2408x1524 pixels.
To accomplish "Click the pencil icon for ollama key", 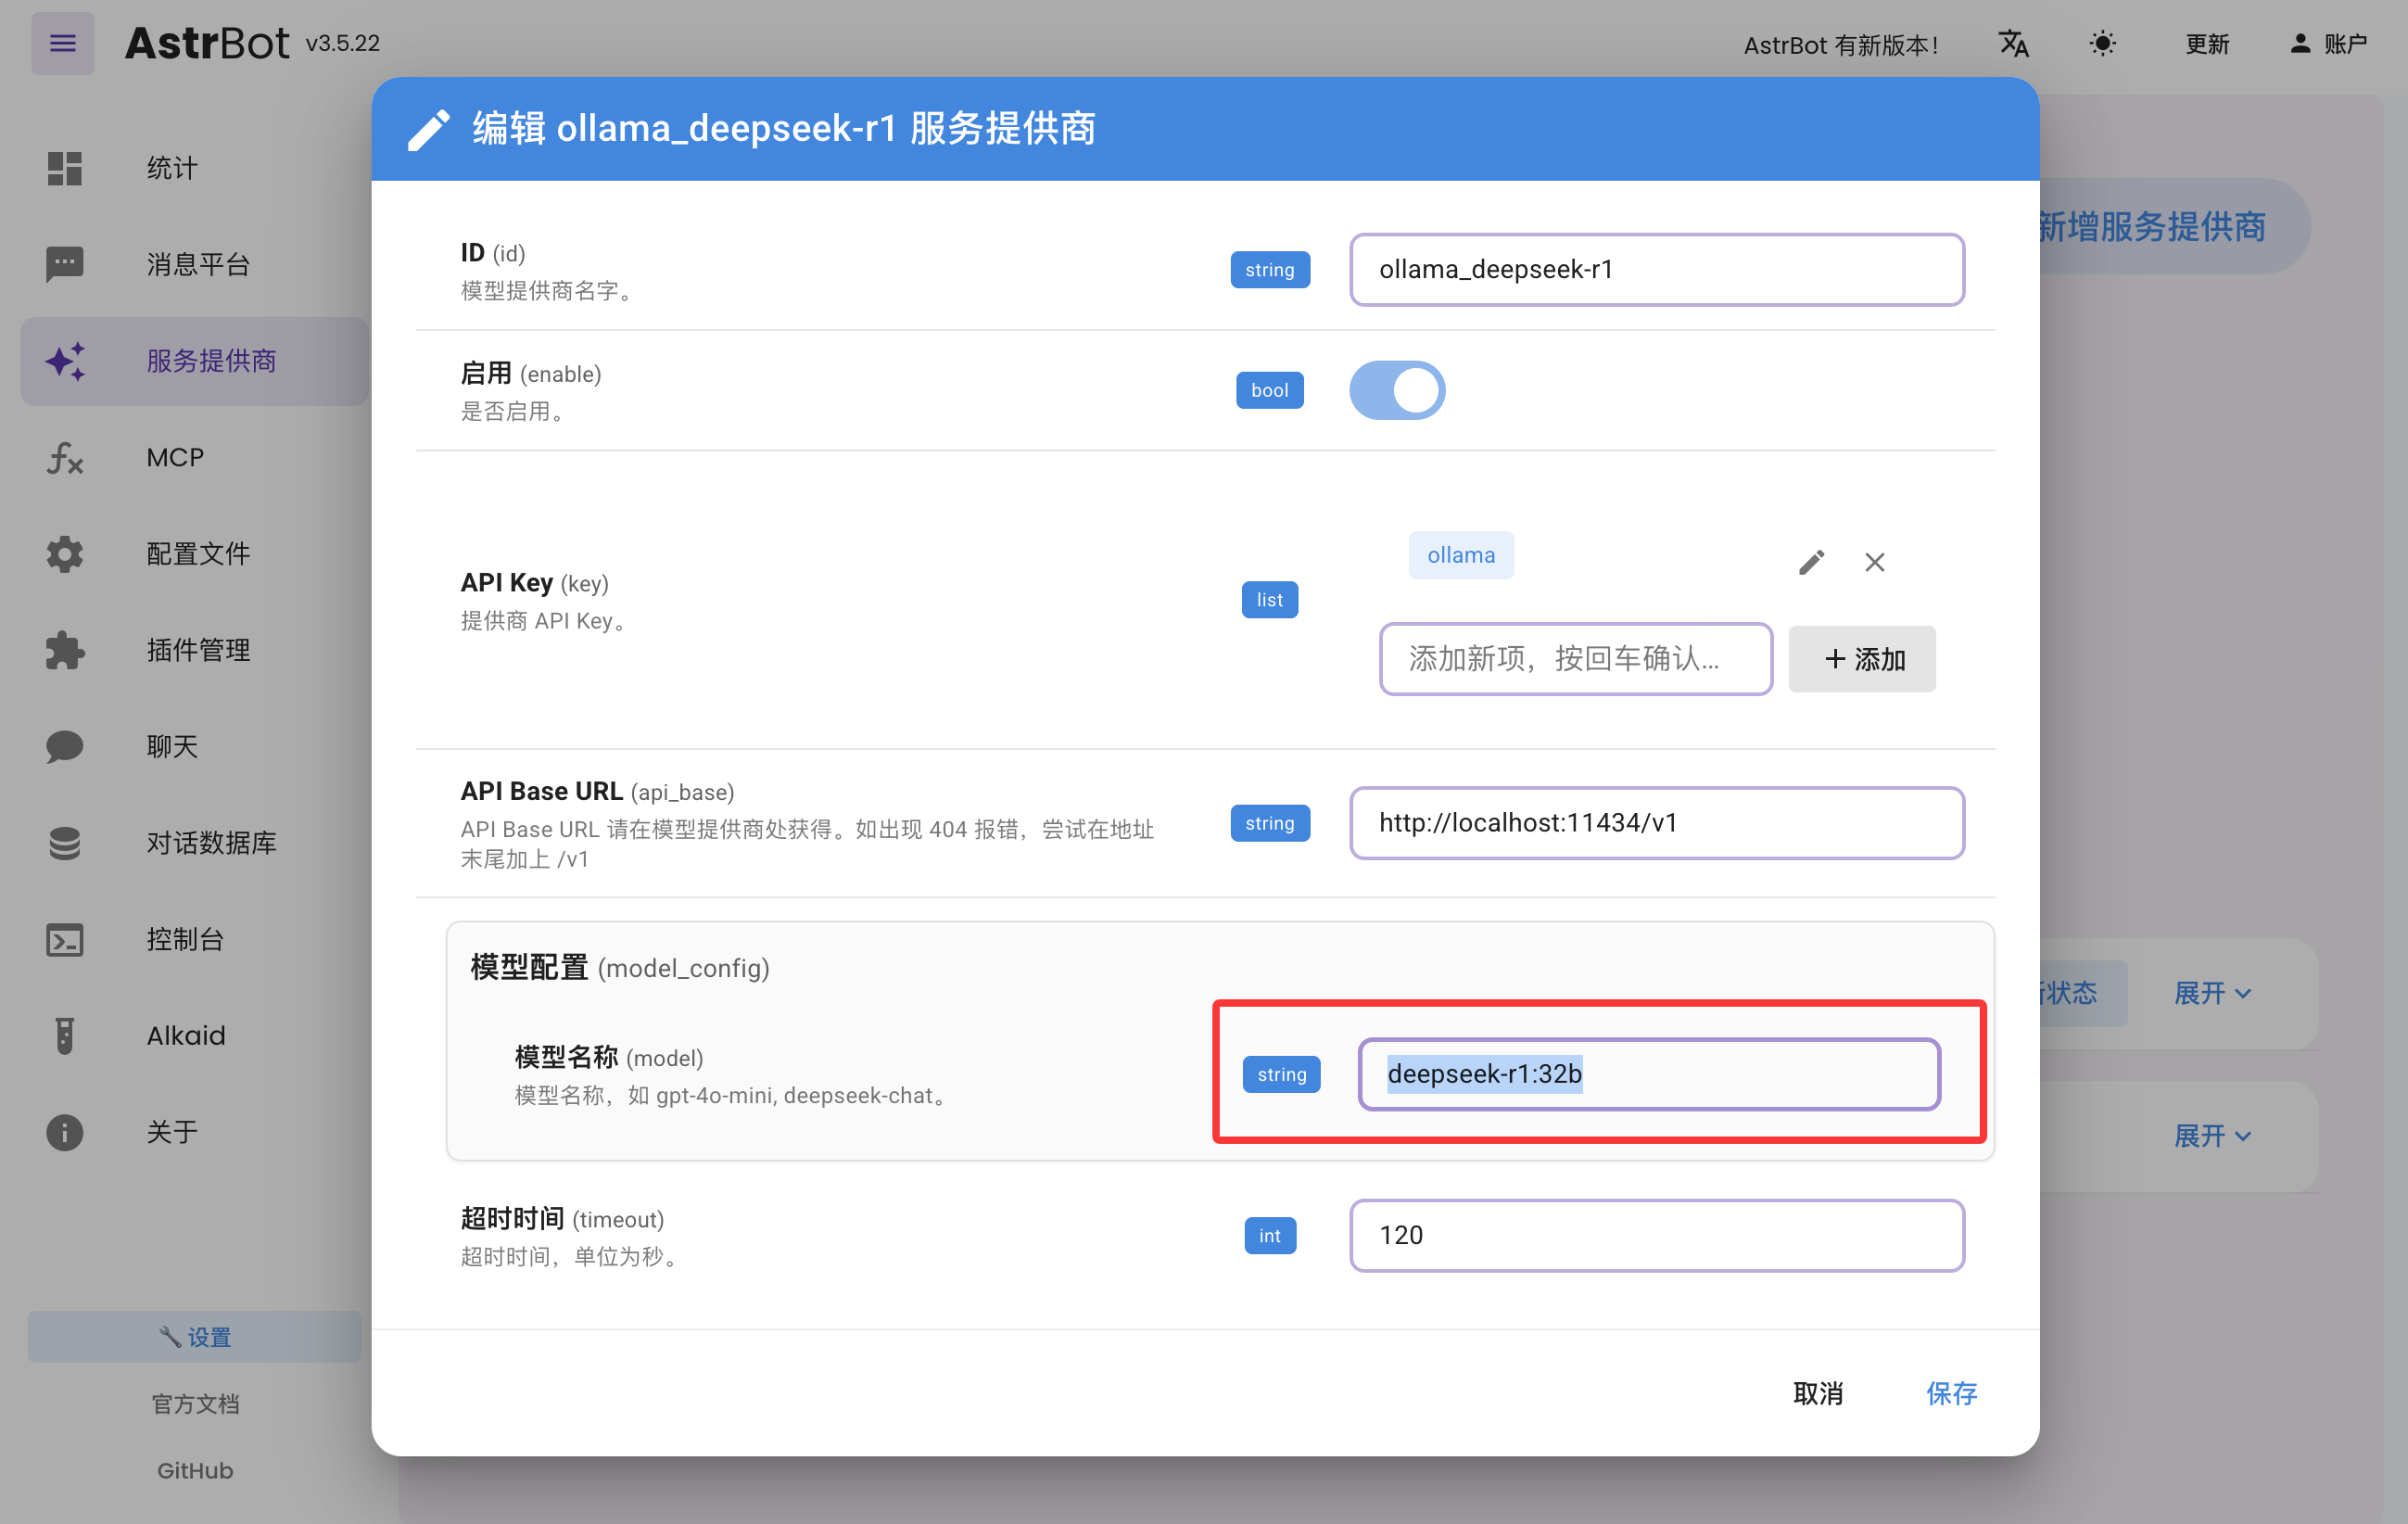I will (1811, 562).
